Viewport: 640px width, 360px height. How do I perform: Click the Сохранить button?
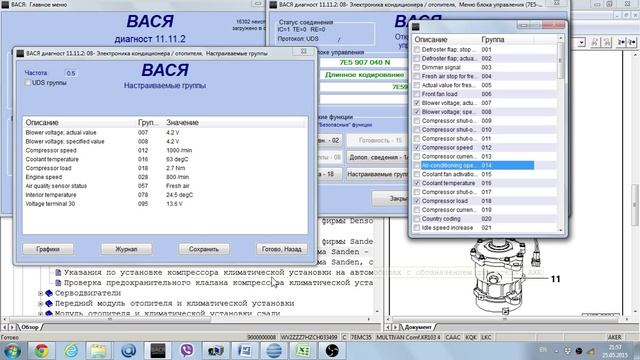[204, 249]
